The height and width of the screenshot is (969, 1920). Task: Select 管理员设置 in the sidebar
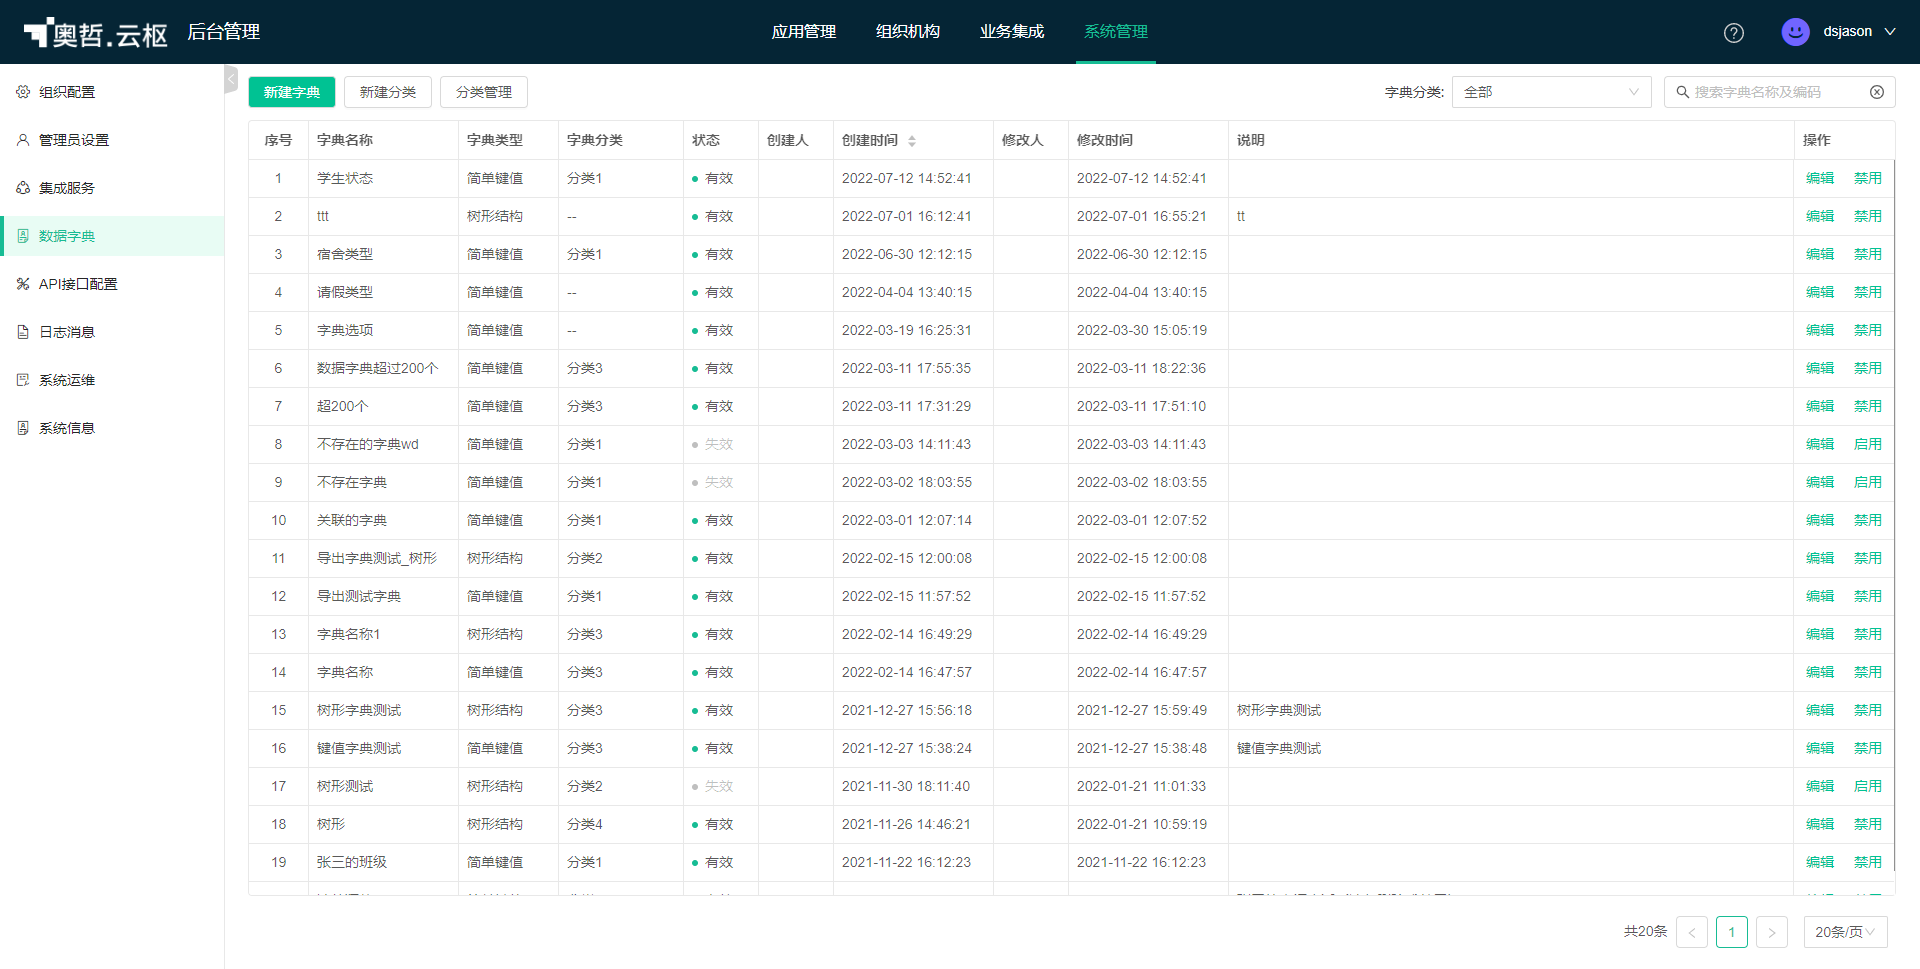click(112, 140)
